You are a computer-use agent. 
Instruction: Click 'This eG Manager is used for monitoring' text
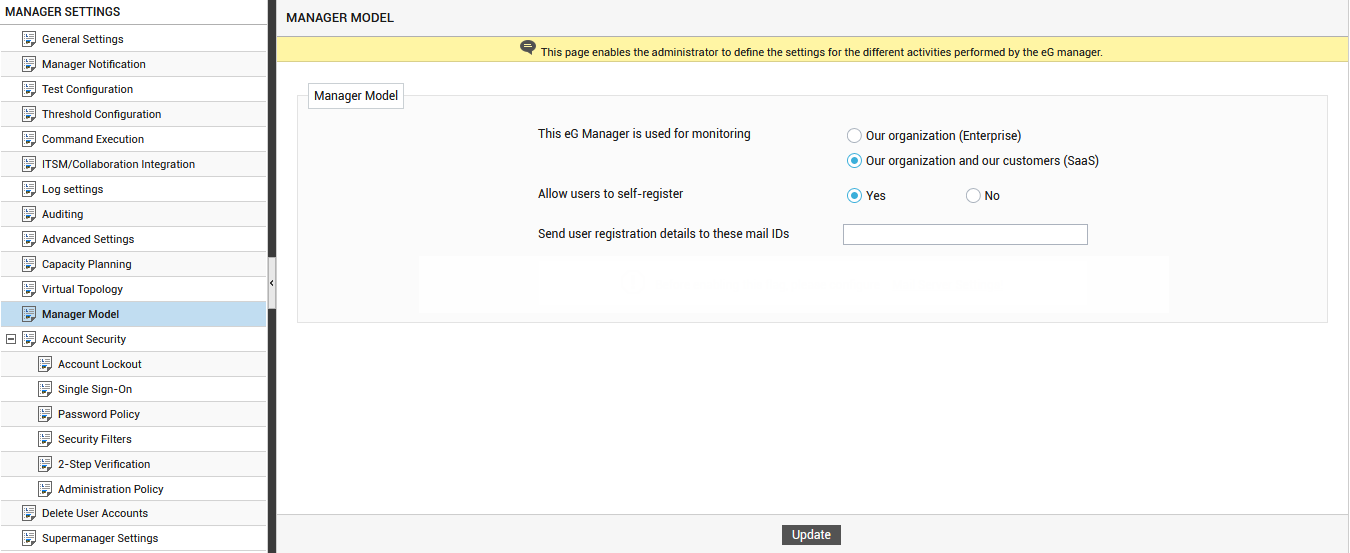coord(644,134)
